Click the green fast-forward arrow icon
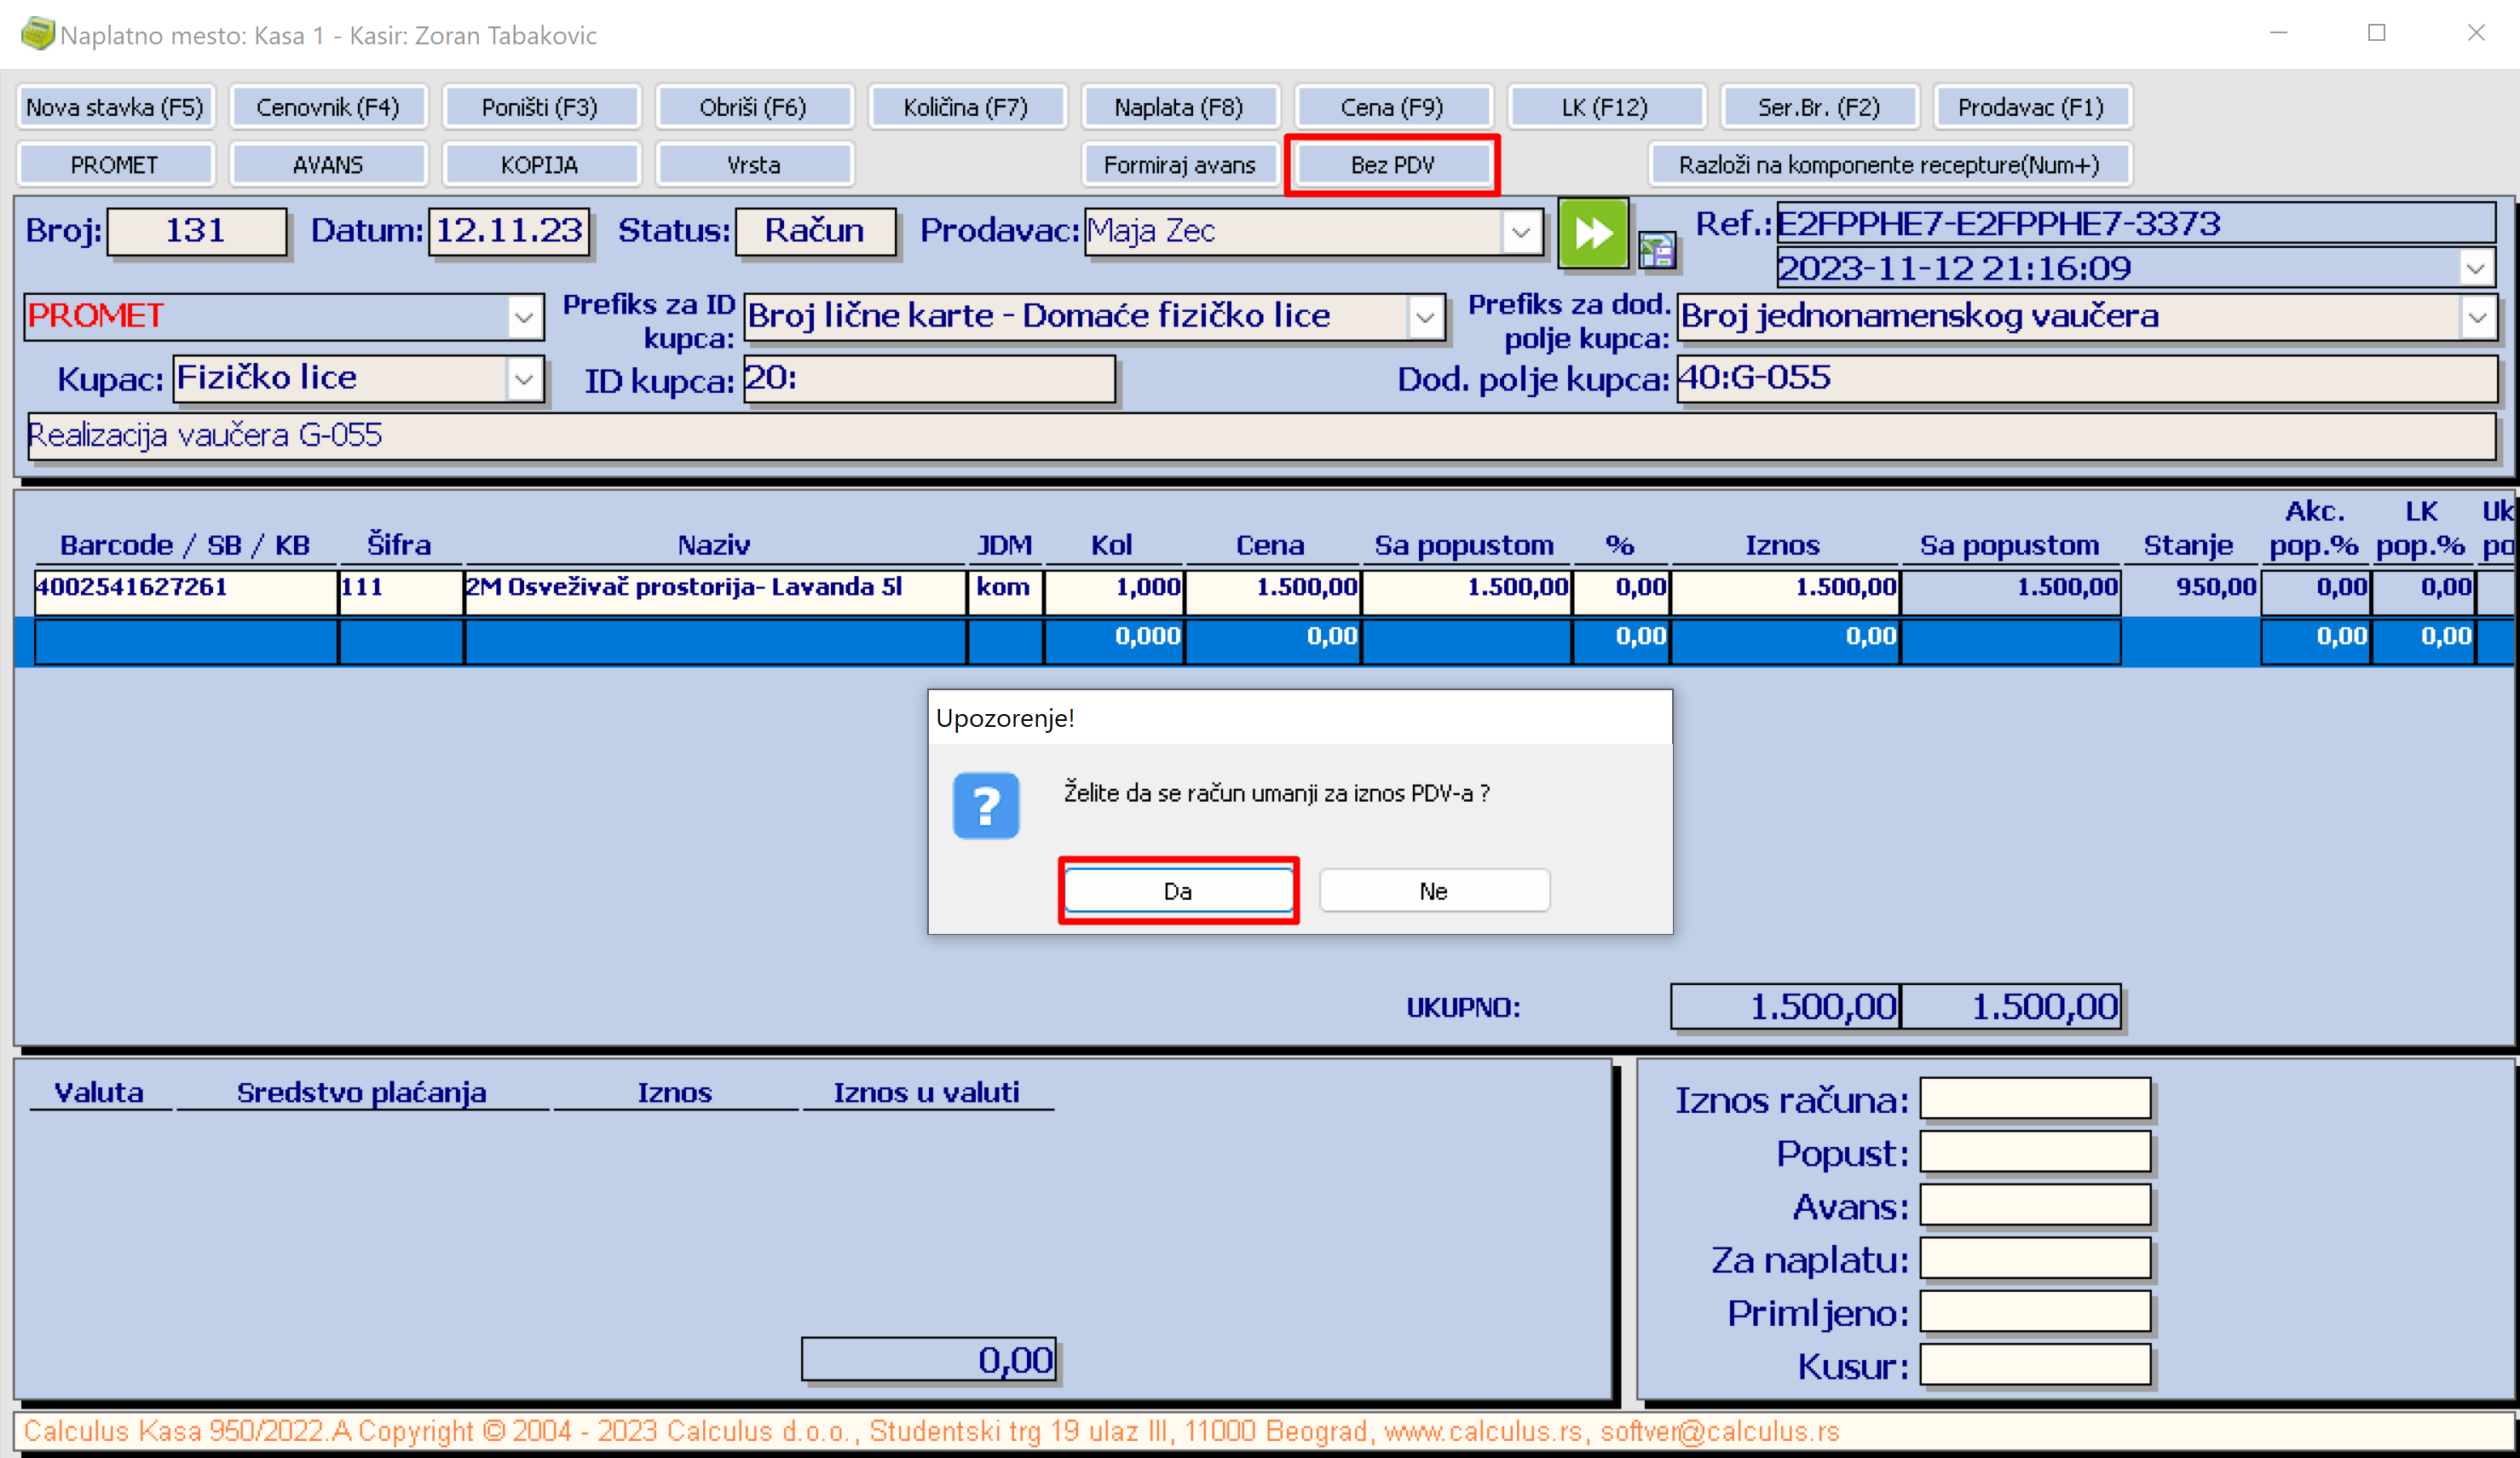Viewport: 2520px width, 1458px height. [1592, 233]
